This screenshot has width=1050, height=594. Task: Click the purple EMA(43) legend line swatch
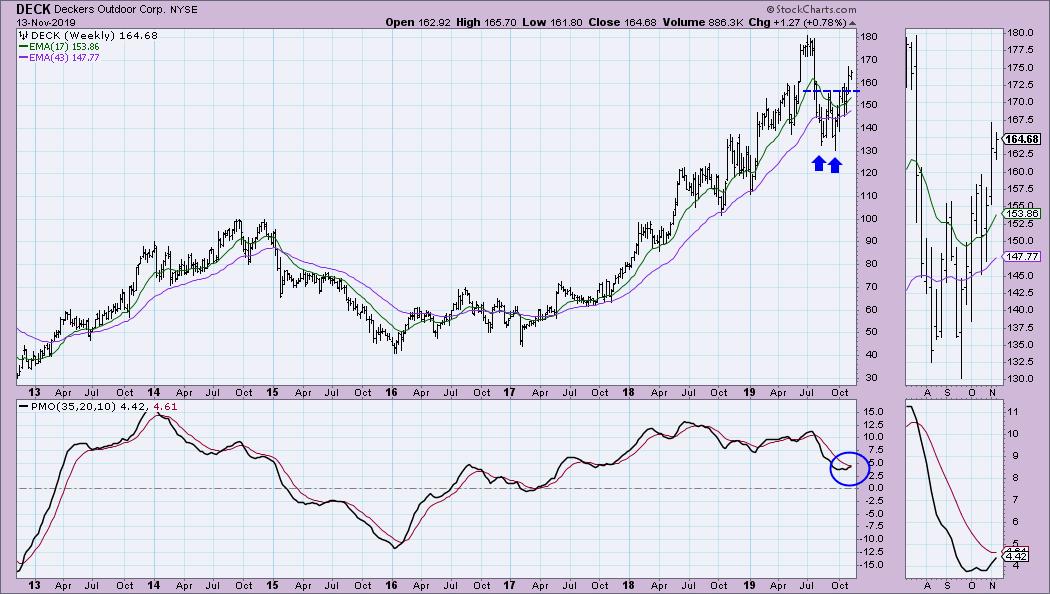(x=23, y=58)
